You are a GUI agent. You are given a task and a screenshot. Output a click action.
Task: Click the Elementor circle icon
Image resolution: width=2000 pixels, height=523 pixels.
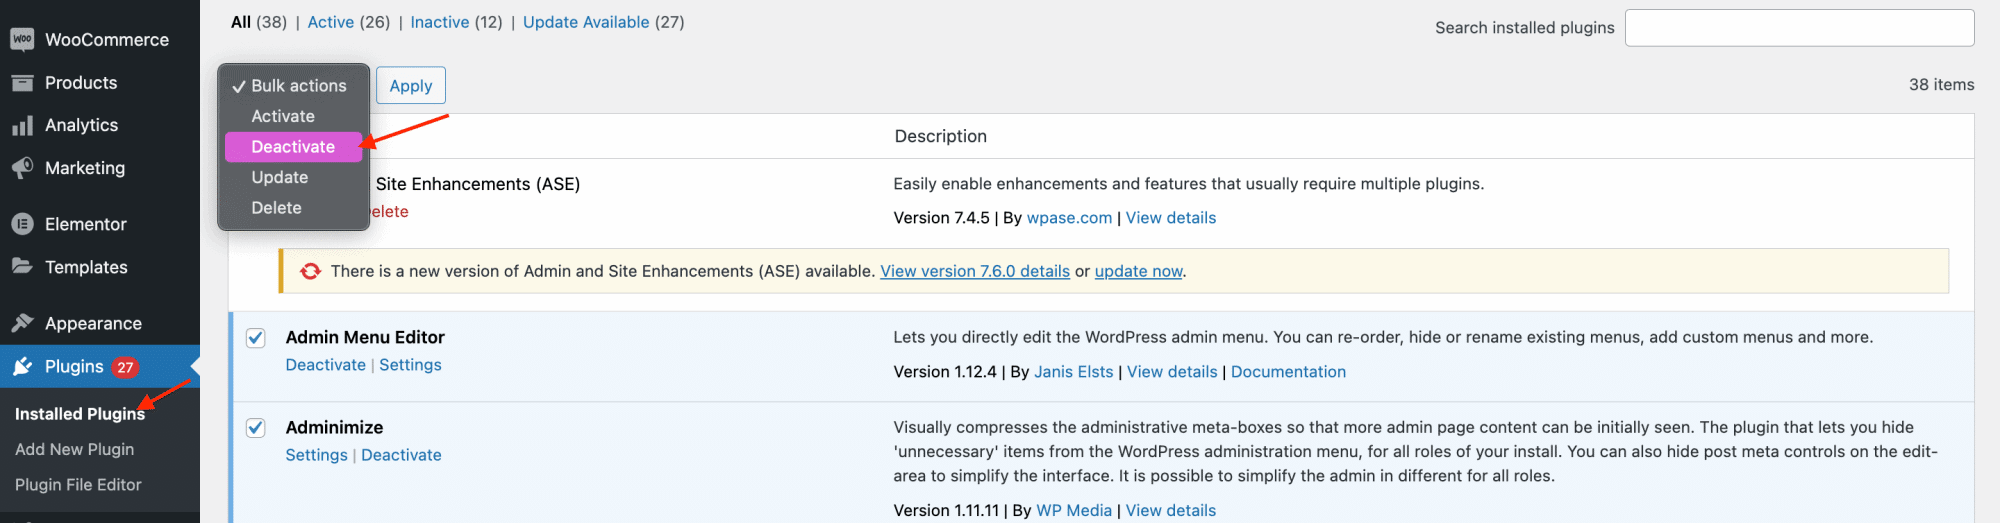pyautogui.click(x=22, y=224)
